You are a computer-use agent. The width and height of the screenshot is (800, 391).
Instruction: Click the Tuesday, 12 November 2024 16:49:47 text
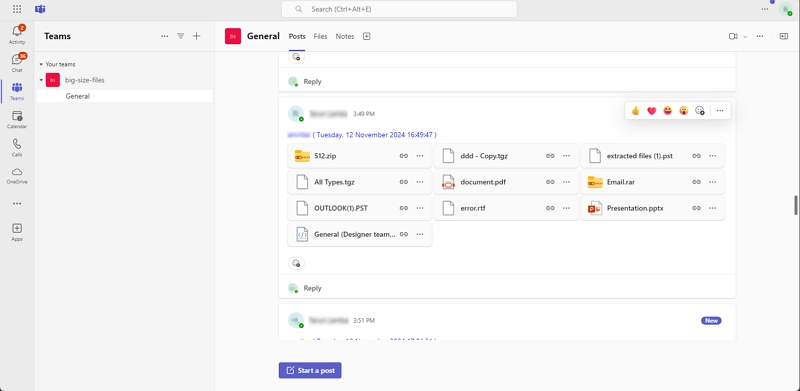tap(374, 135)
